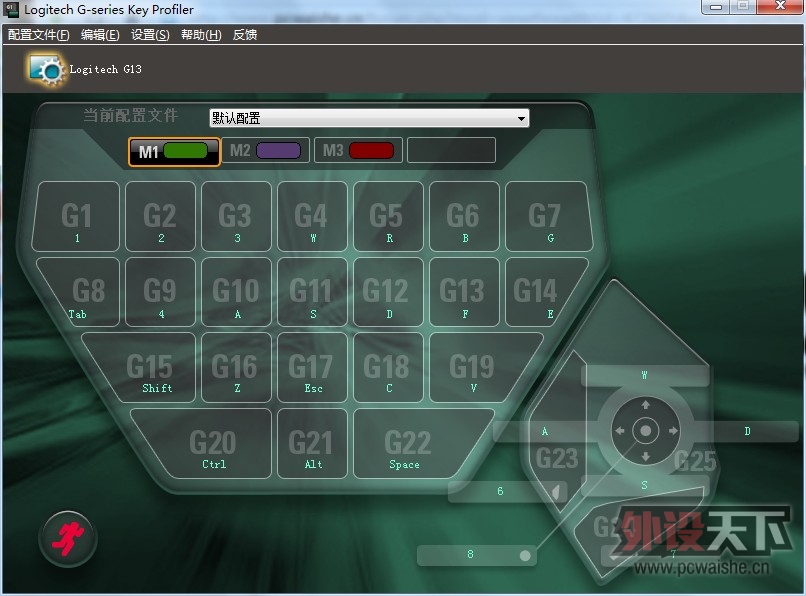806x596 pixels.
Task: Select the G12 key assigned to D
Action: [x=389, y=292]
